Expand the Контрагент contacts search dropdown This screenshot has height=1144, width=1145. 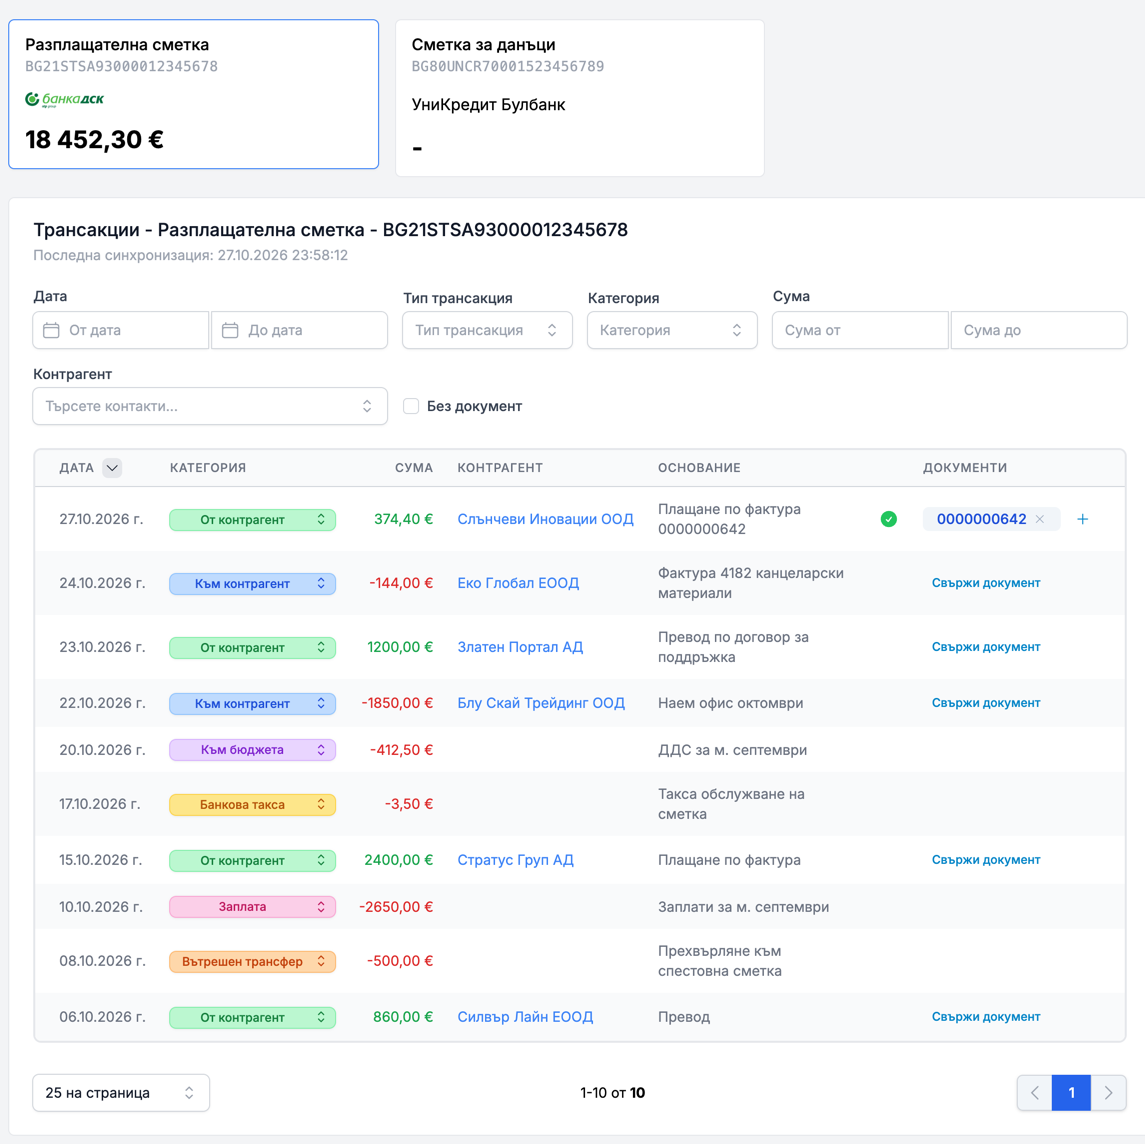point(210,406)
